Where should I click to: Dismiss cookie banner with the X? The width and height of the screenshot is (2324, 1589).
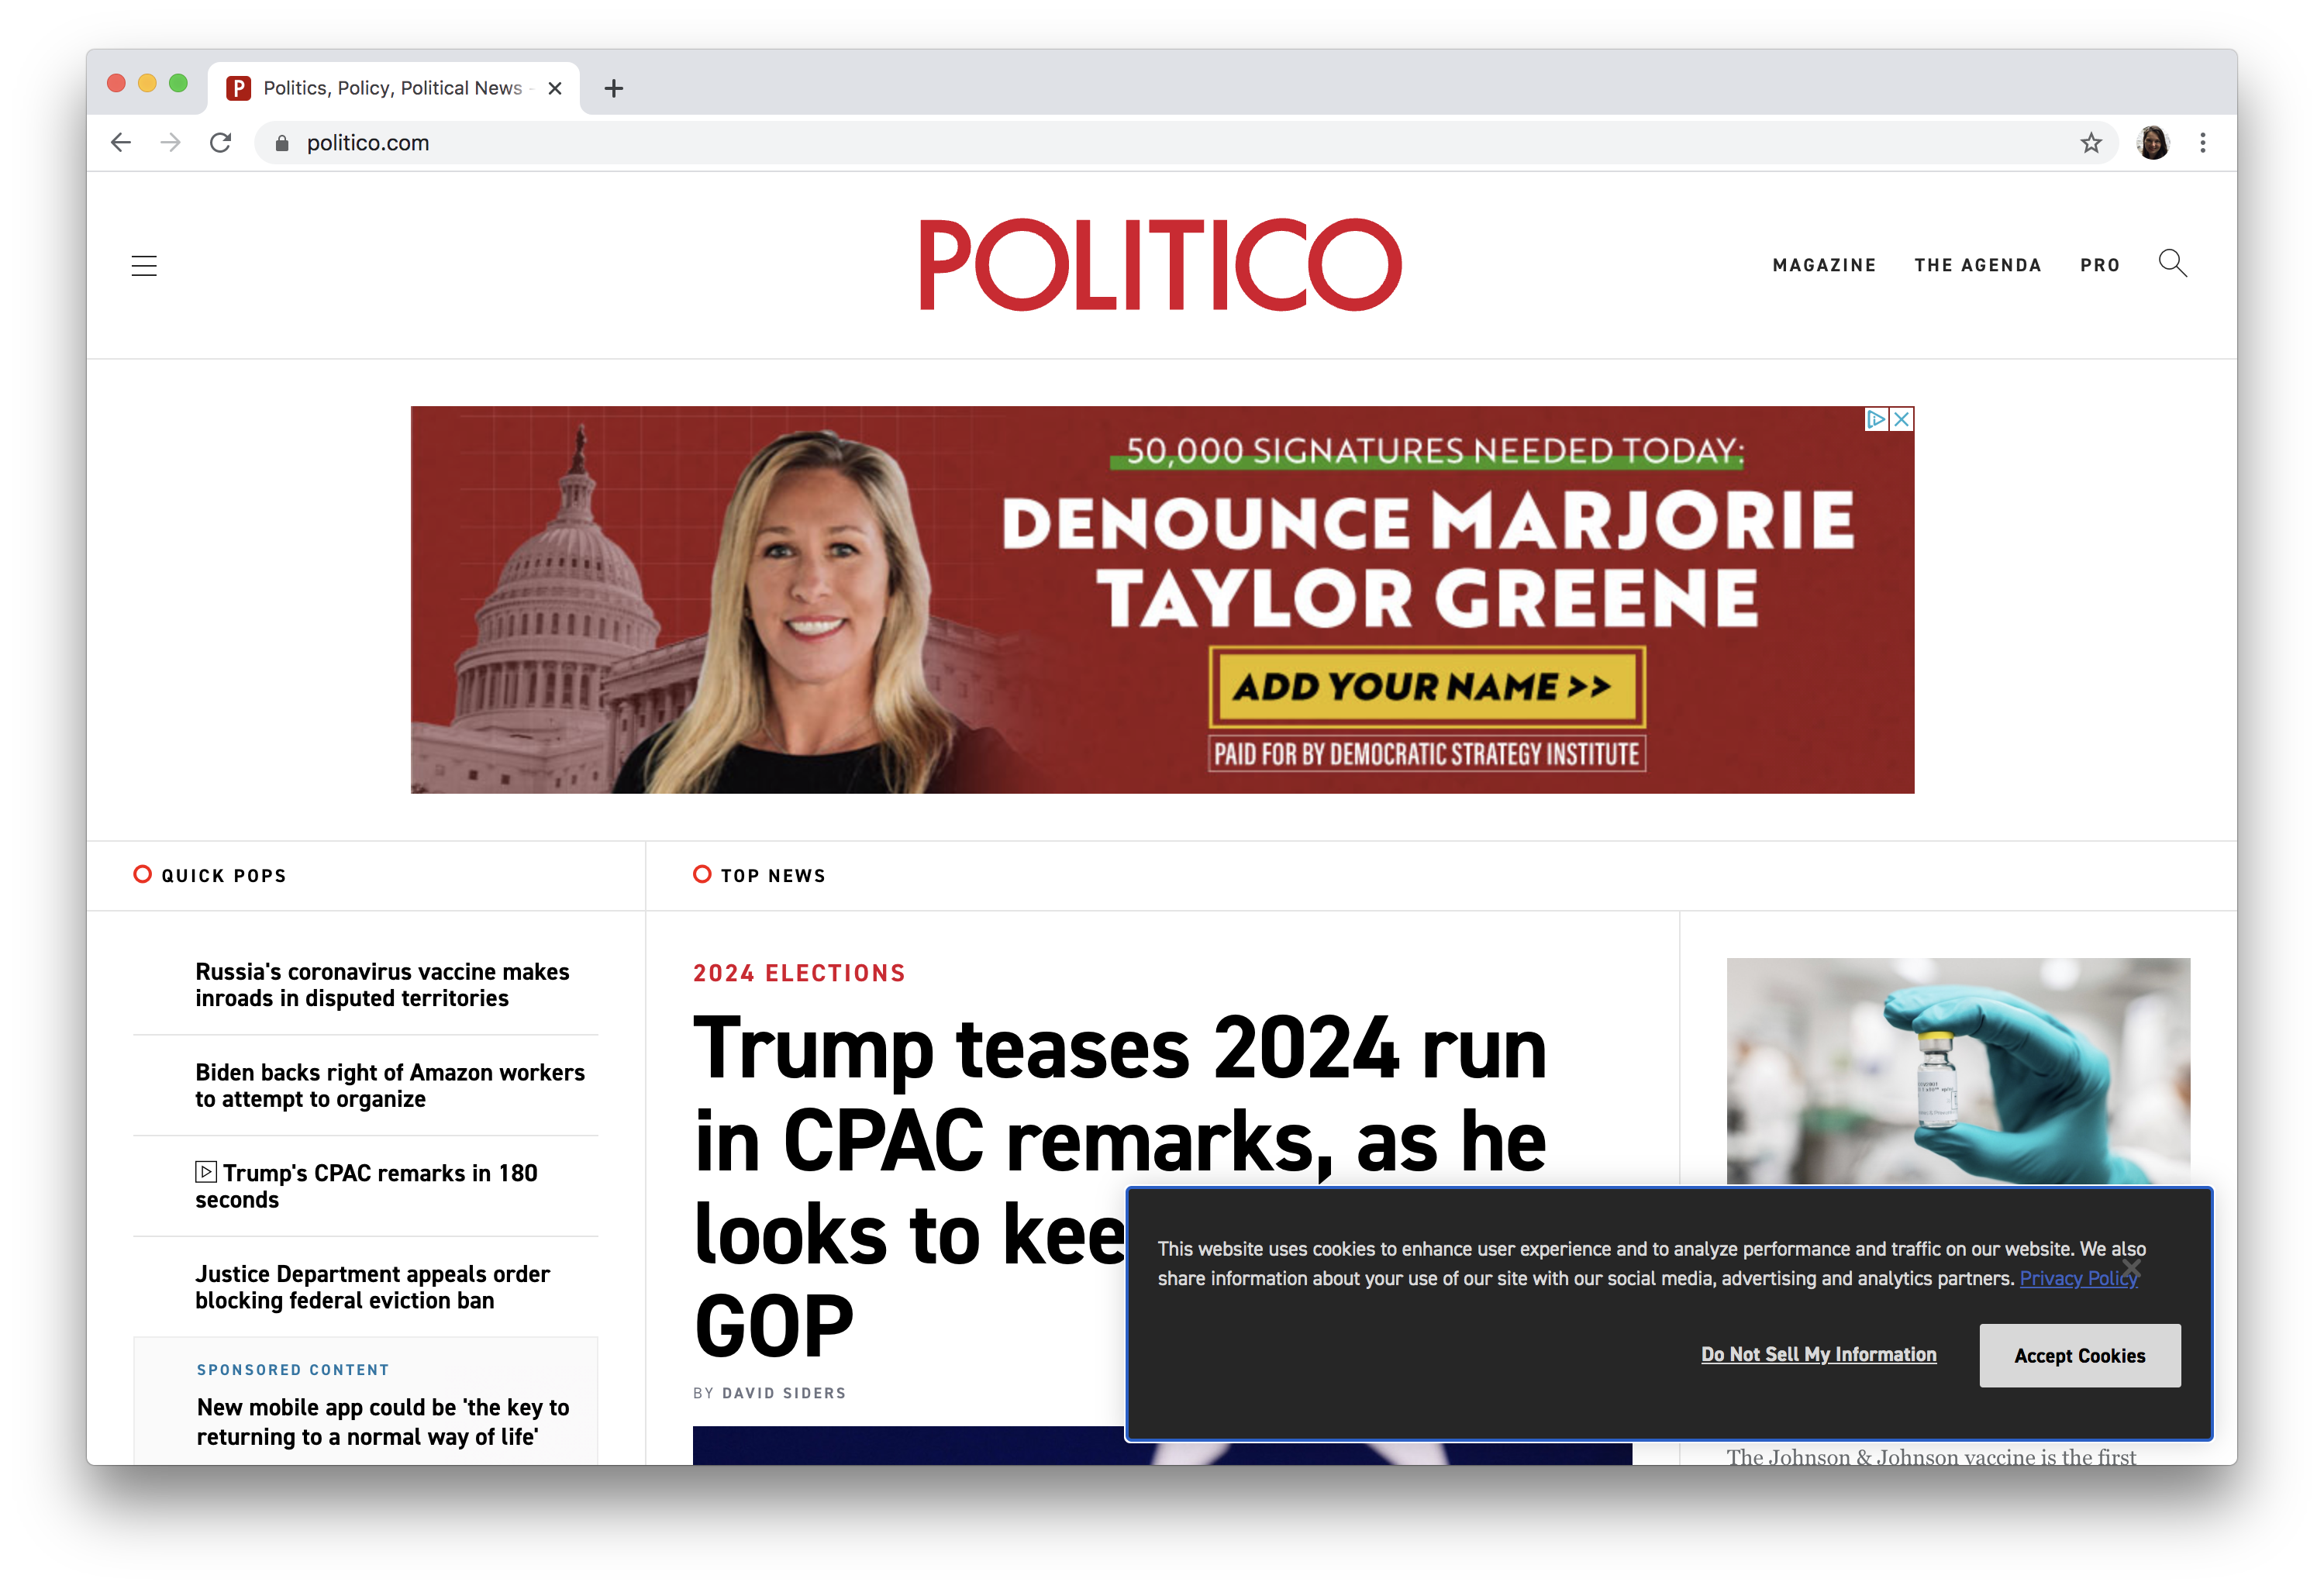point(2131,1269)
